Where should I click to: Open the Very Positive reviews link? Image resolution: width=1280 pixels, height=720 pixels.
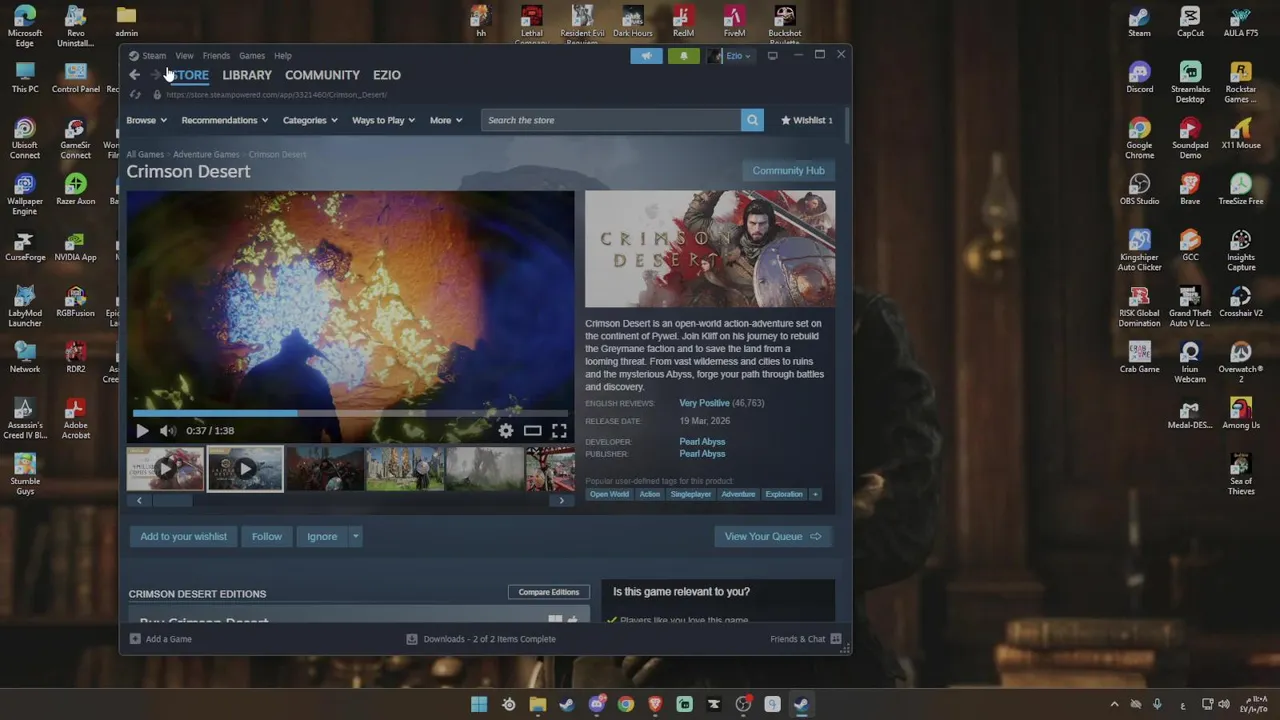[705, 403]
